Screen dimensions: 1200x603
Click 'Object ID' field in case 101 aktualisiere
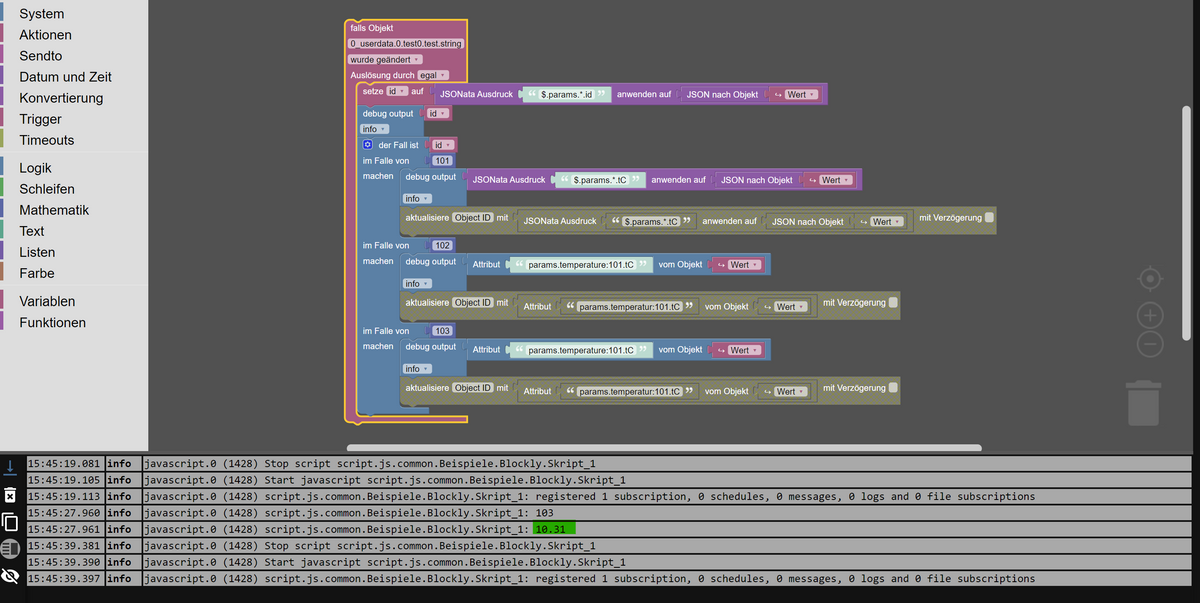click(x=473, y=217)
